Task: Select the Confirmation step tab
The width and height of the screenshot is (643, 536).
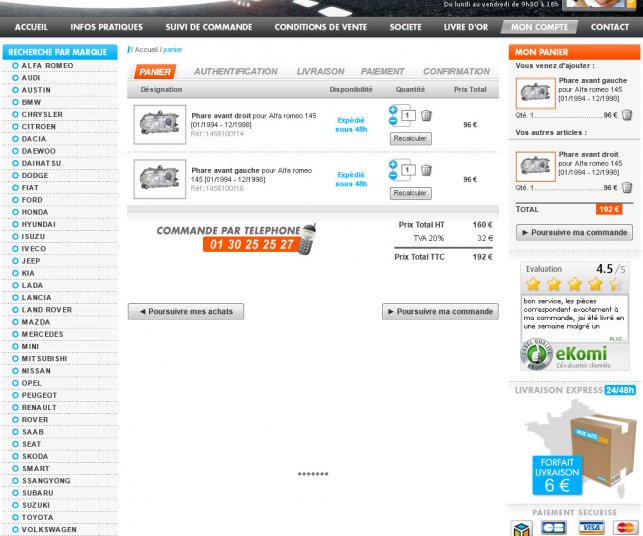Action: 456,71
